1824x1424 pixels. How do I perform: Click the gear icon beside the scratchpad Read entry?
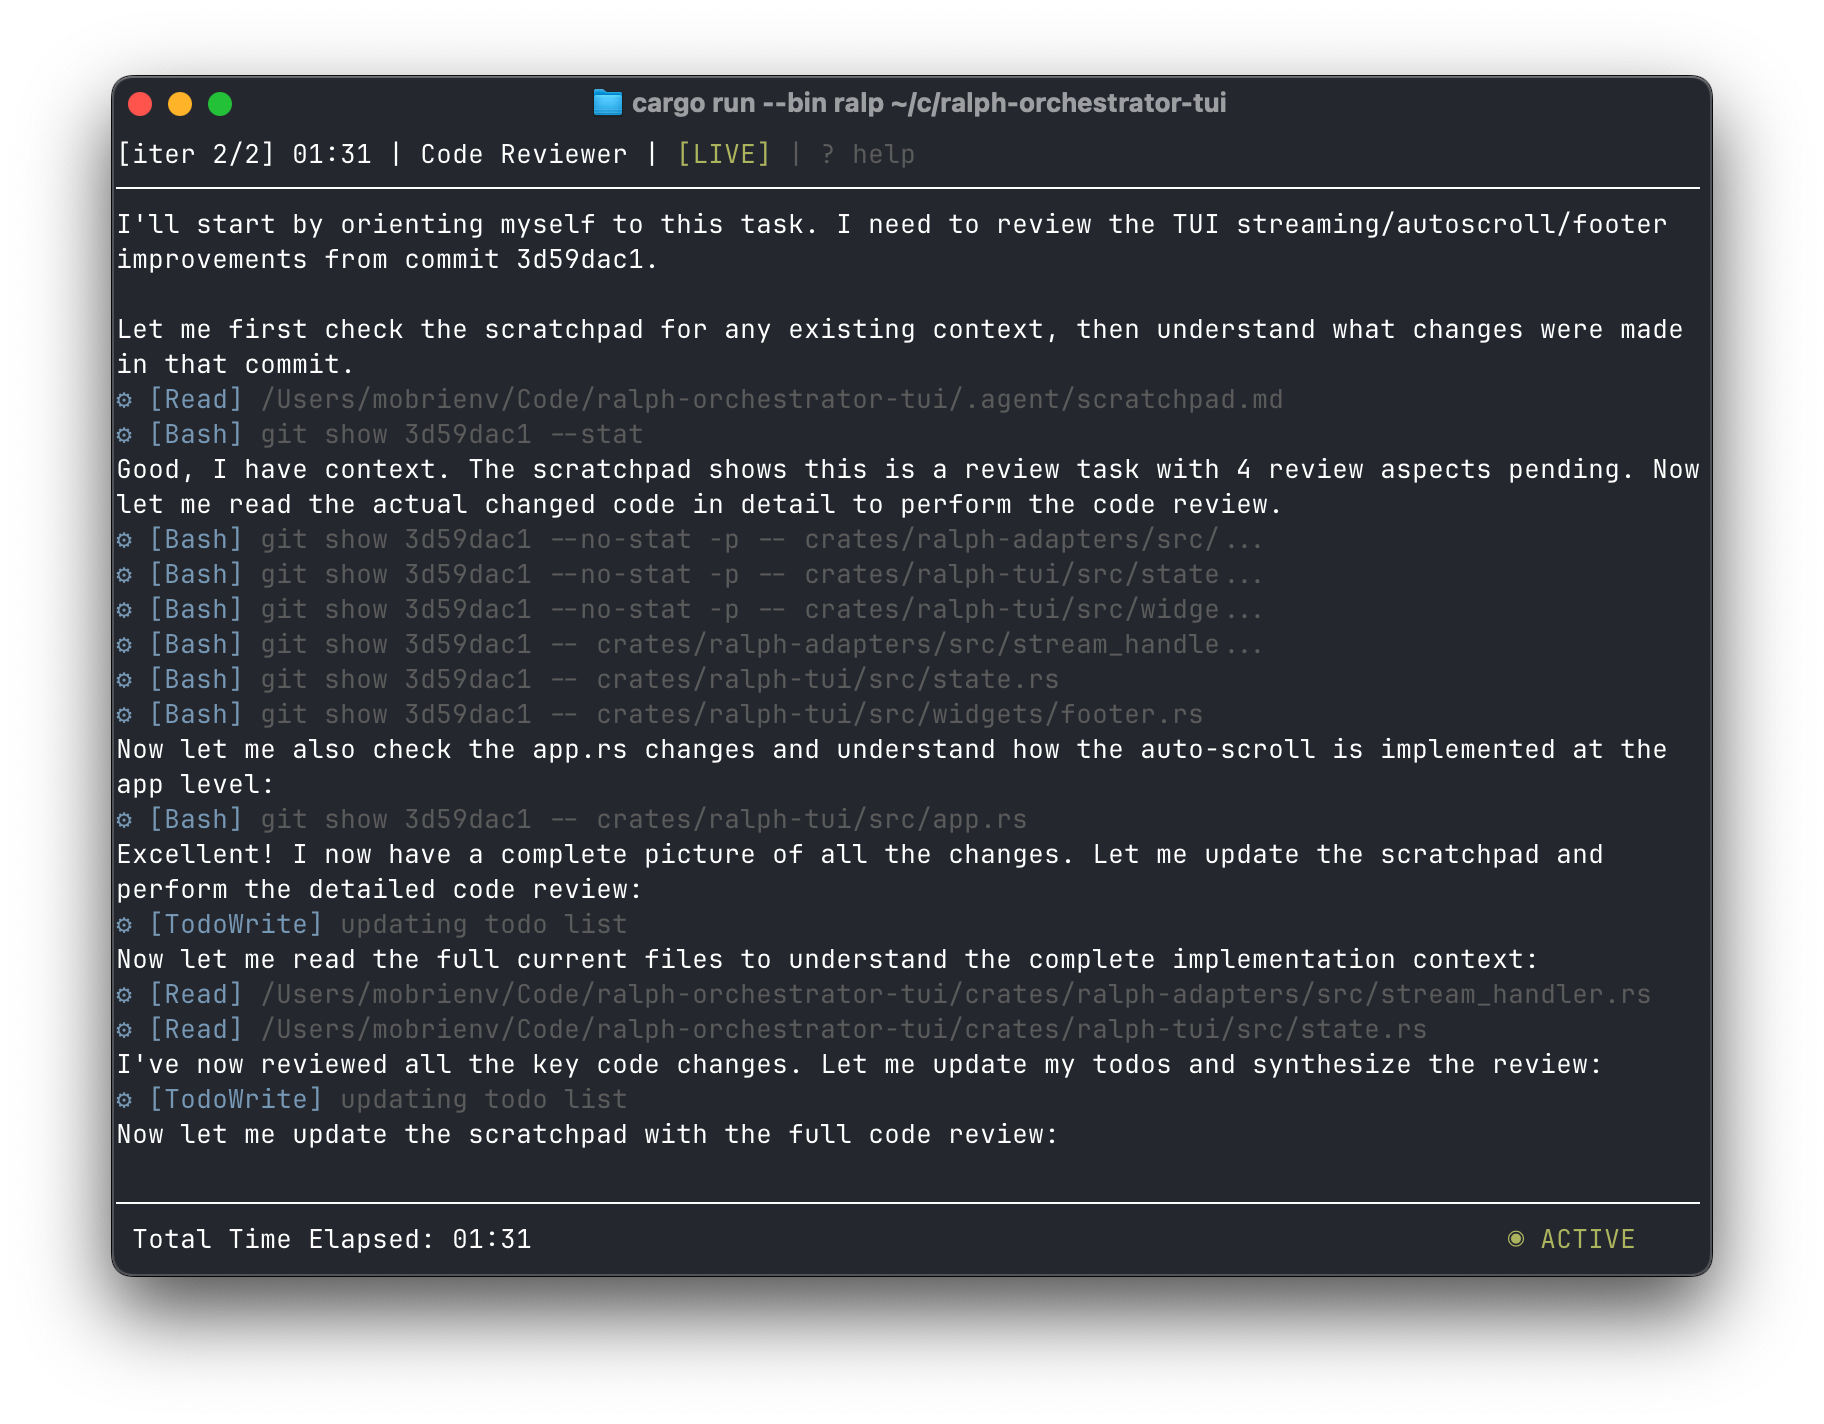pyautogui.click(x=124, y=398)
